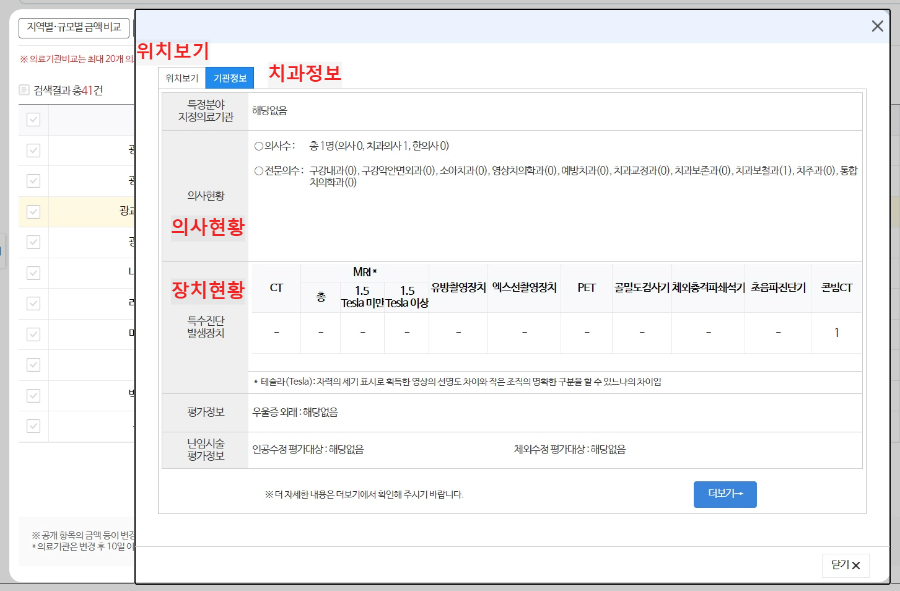Toggle the checkbox on the highlighted 광과 row
The height and width of the screenshot is (591, 900).
tap(34, 213)
